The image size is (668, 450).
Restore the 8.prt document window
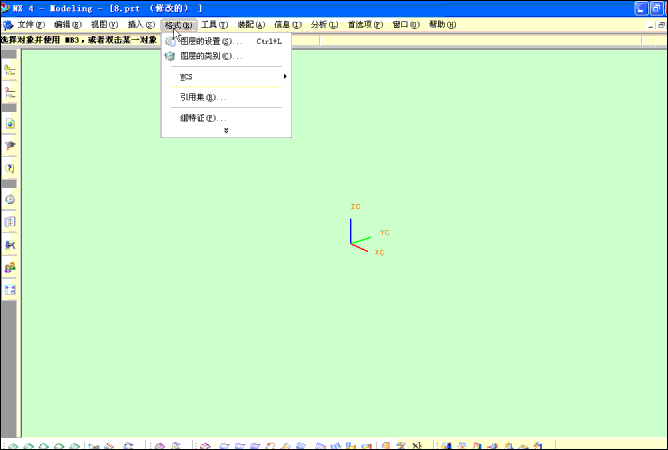point(662,26)
